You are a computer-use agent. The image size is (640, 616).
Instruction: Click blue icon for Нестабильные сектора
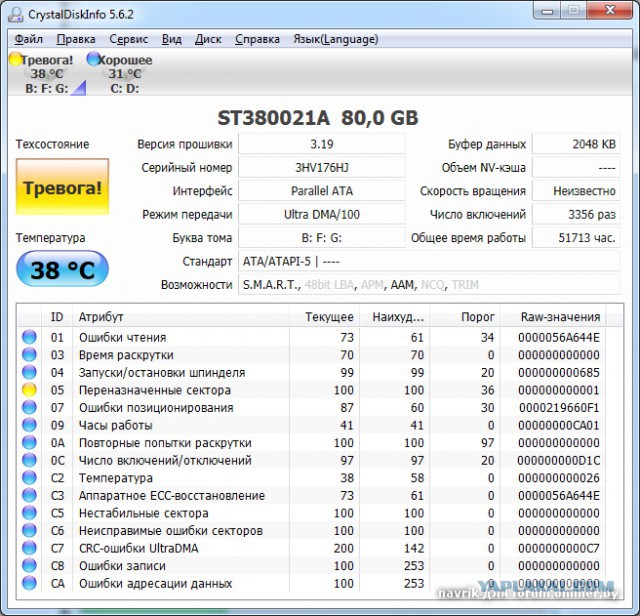pos(29,513)
